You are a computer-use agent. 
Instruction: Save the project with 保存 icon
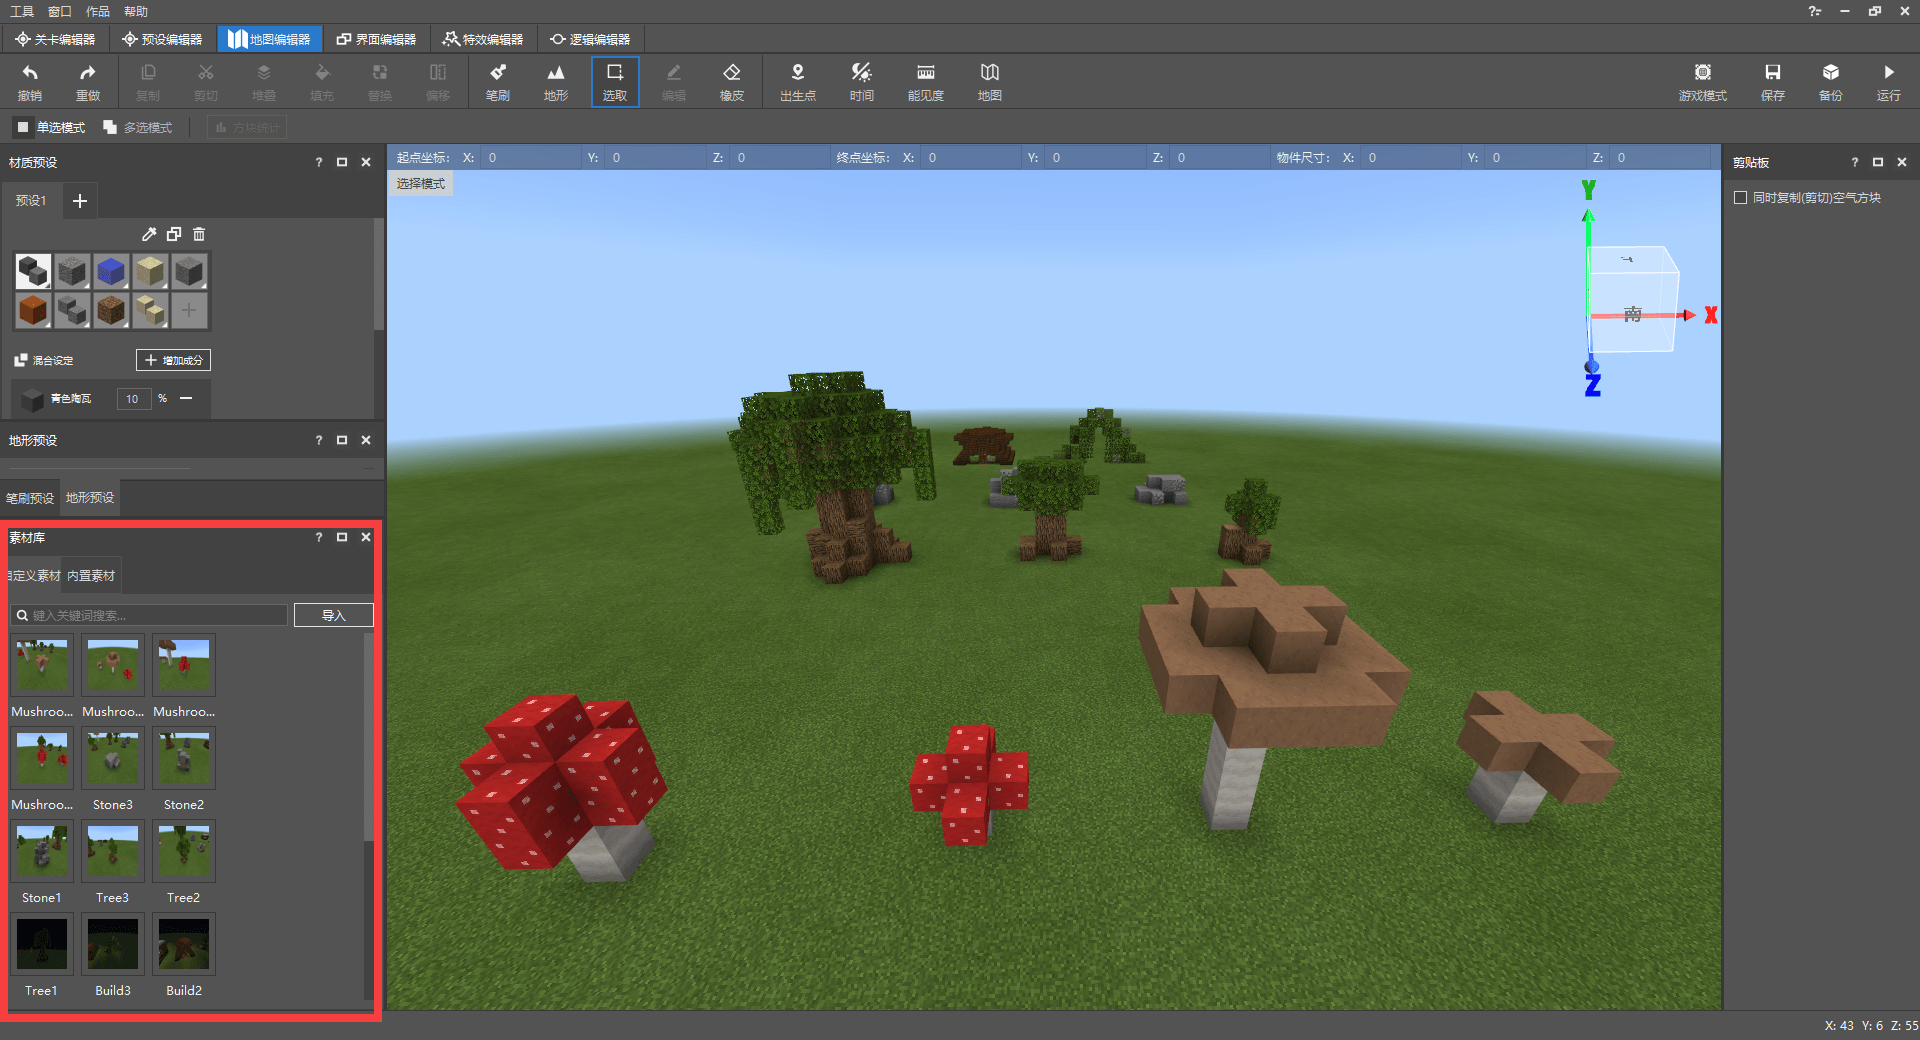click(x=1773, y=82)
